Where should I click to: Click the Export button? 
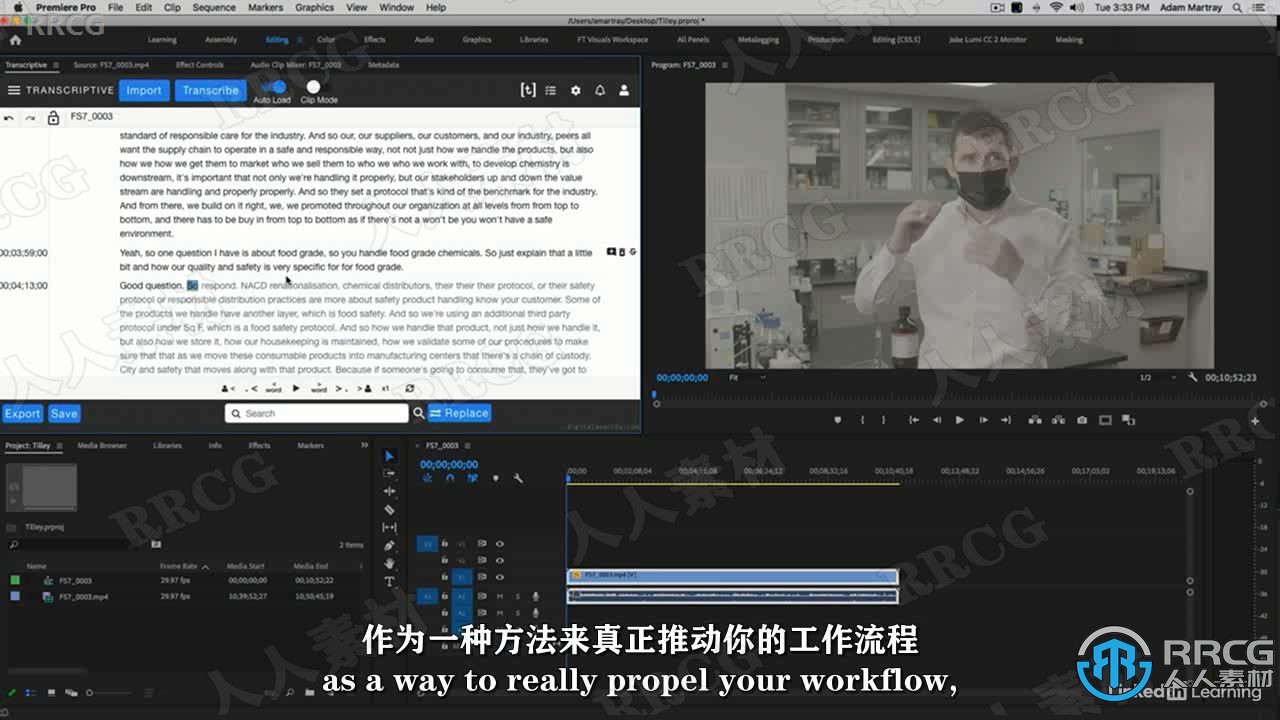pyautogui.click(x=22, y=413)
